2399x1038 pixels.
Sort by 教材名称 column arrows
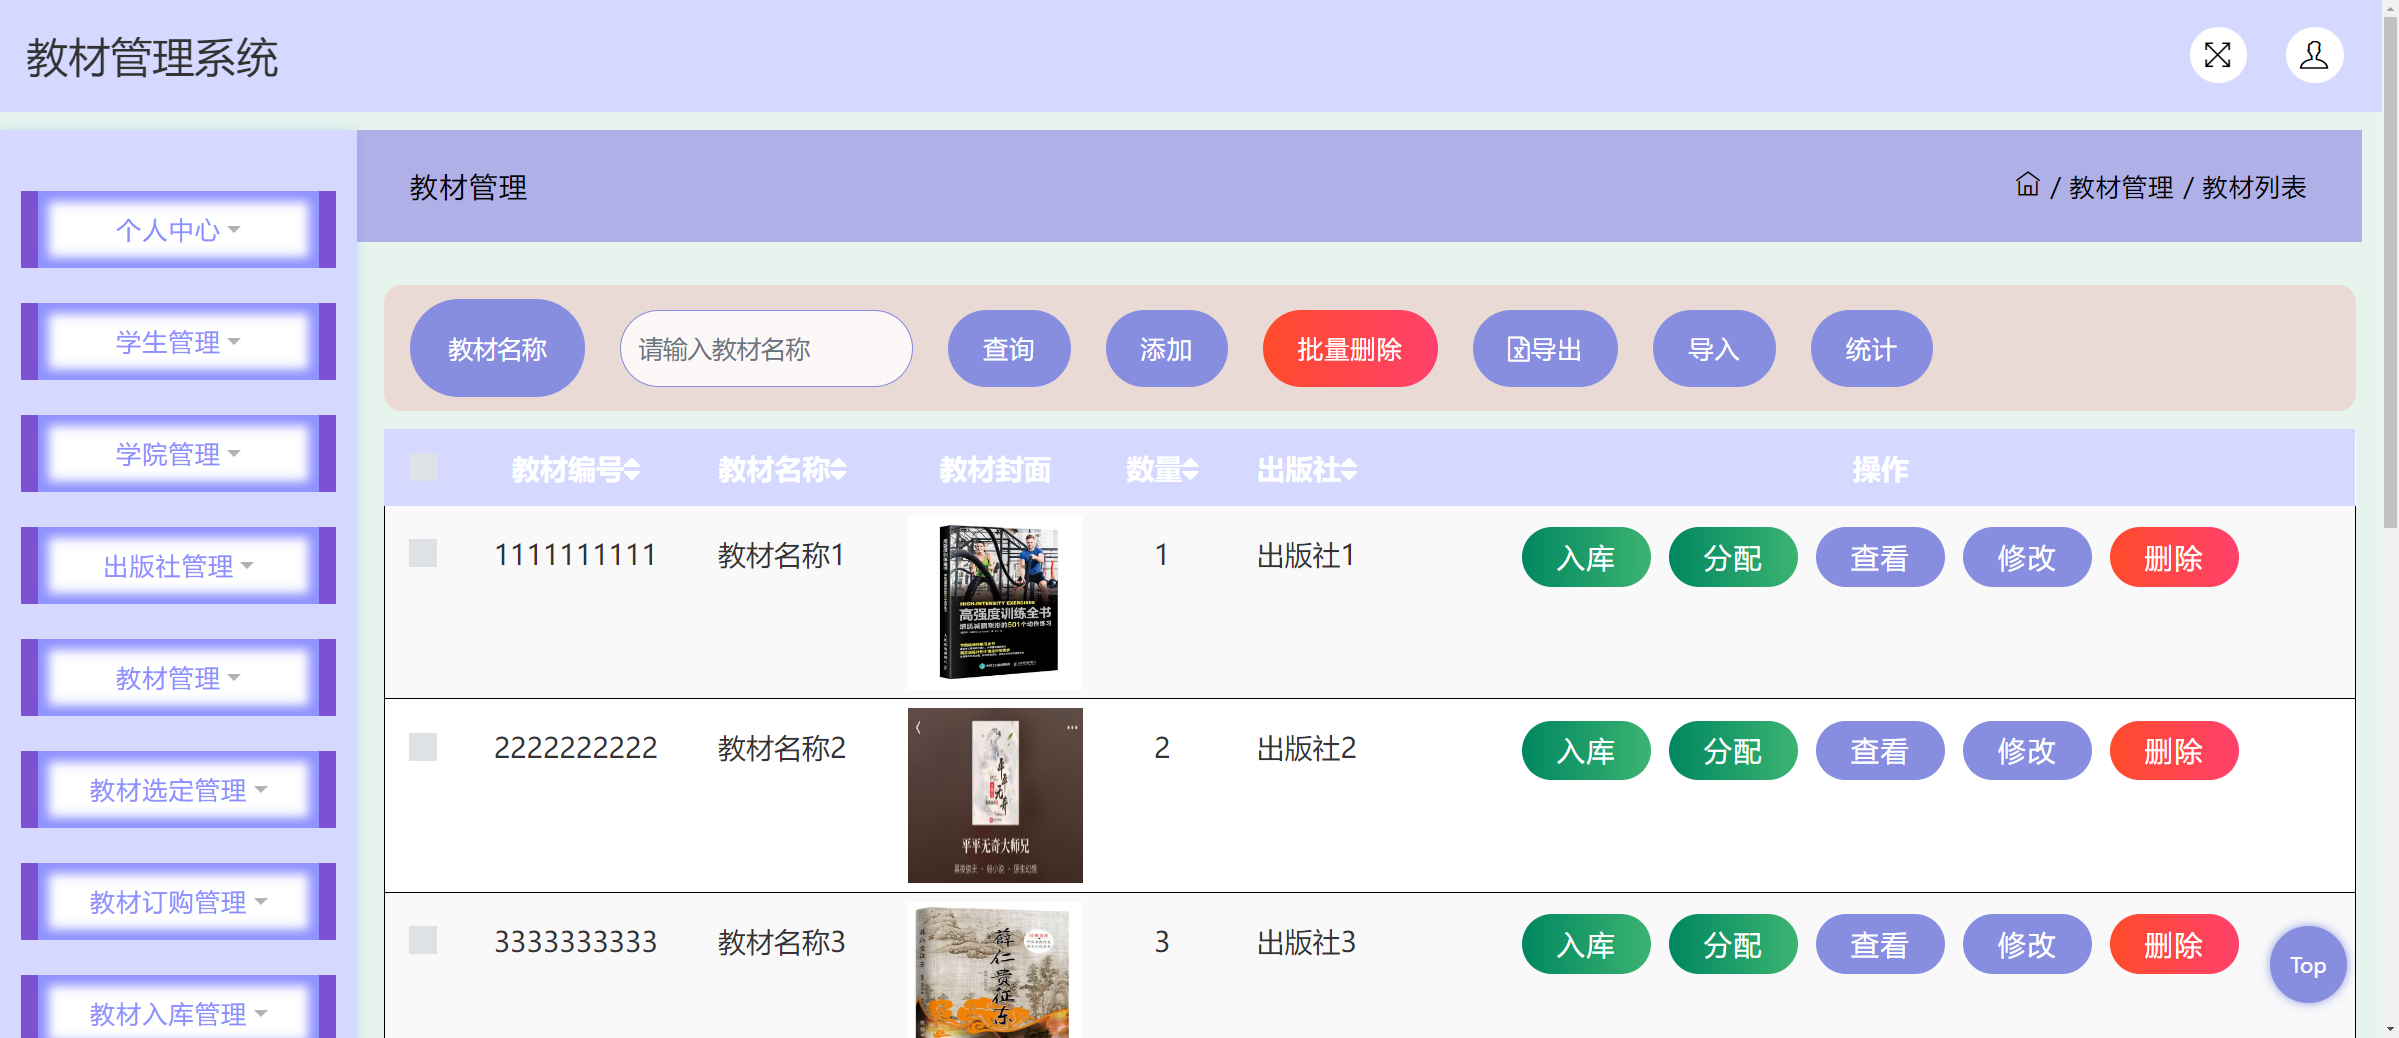click(838, 470)
